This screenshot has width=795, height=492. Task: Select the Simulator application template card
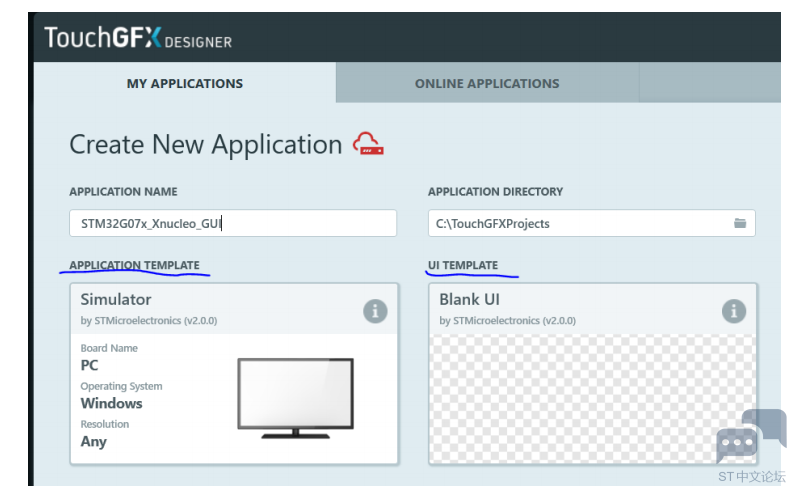[x=234, y=374]
